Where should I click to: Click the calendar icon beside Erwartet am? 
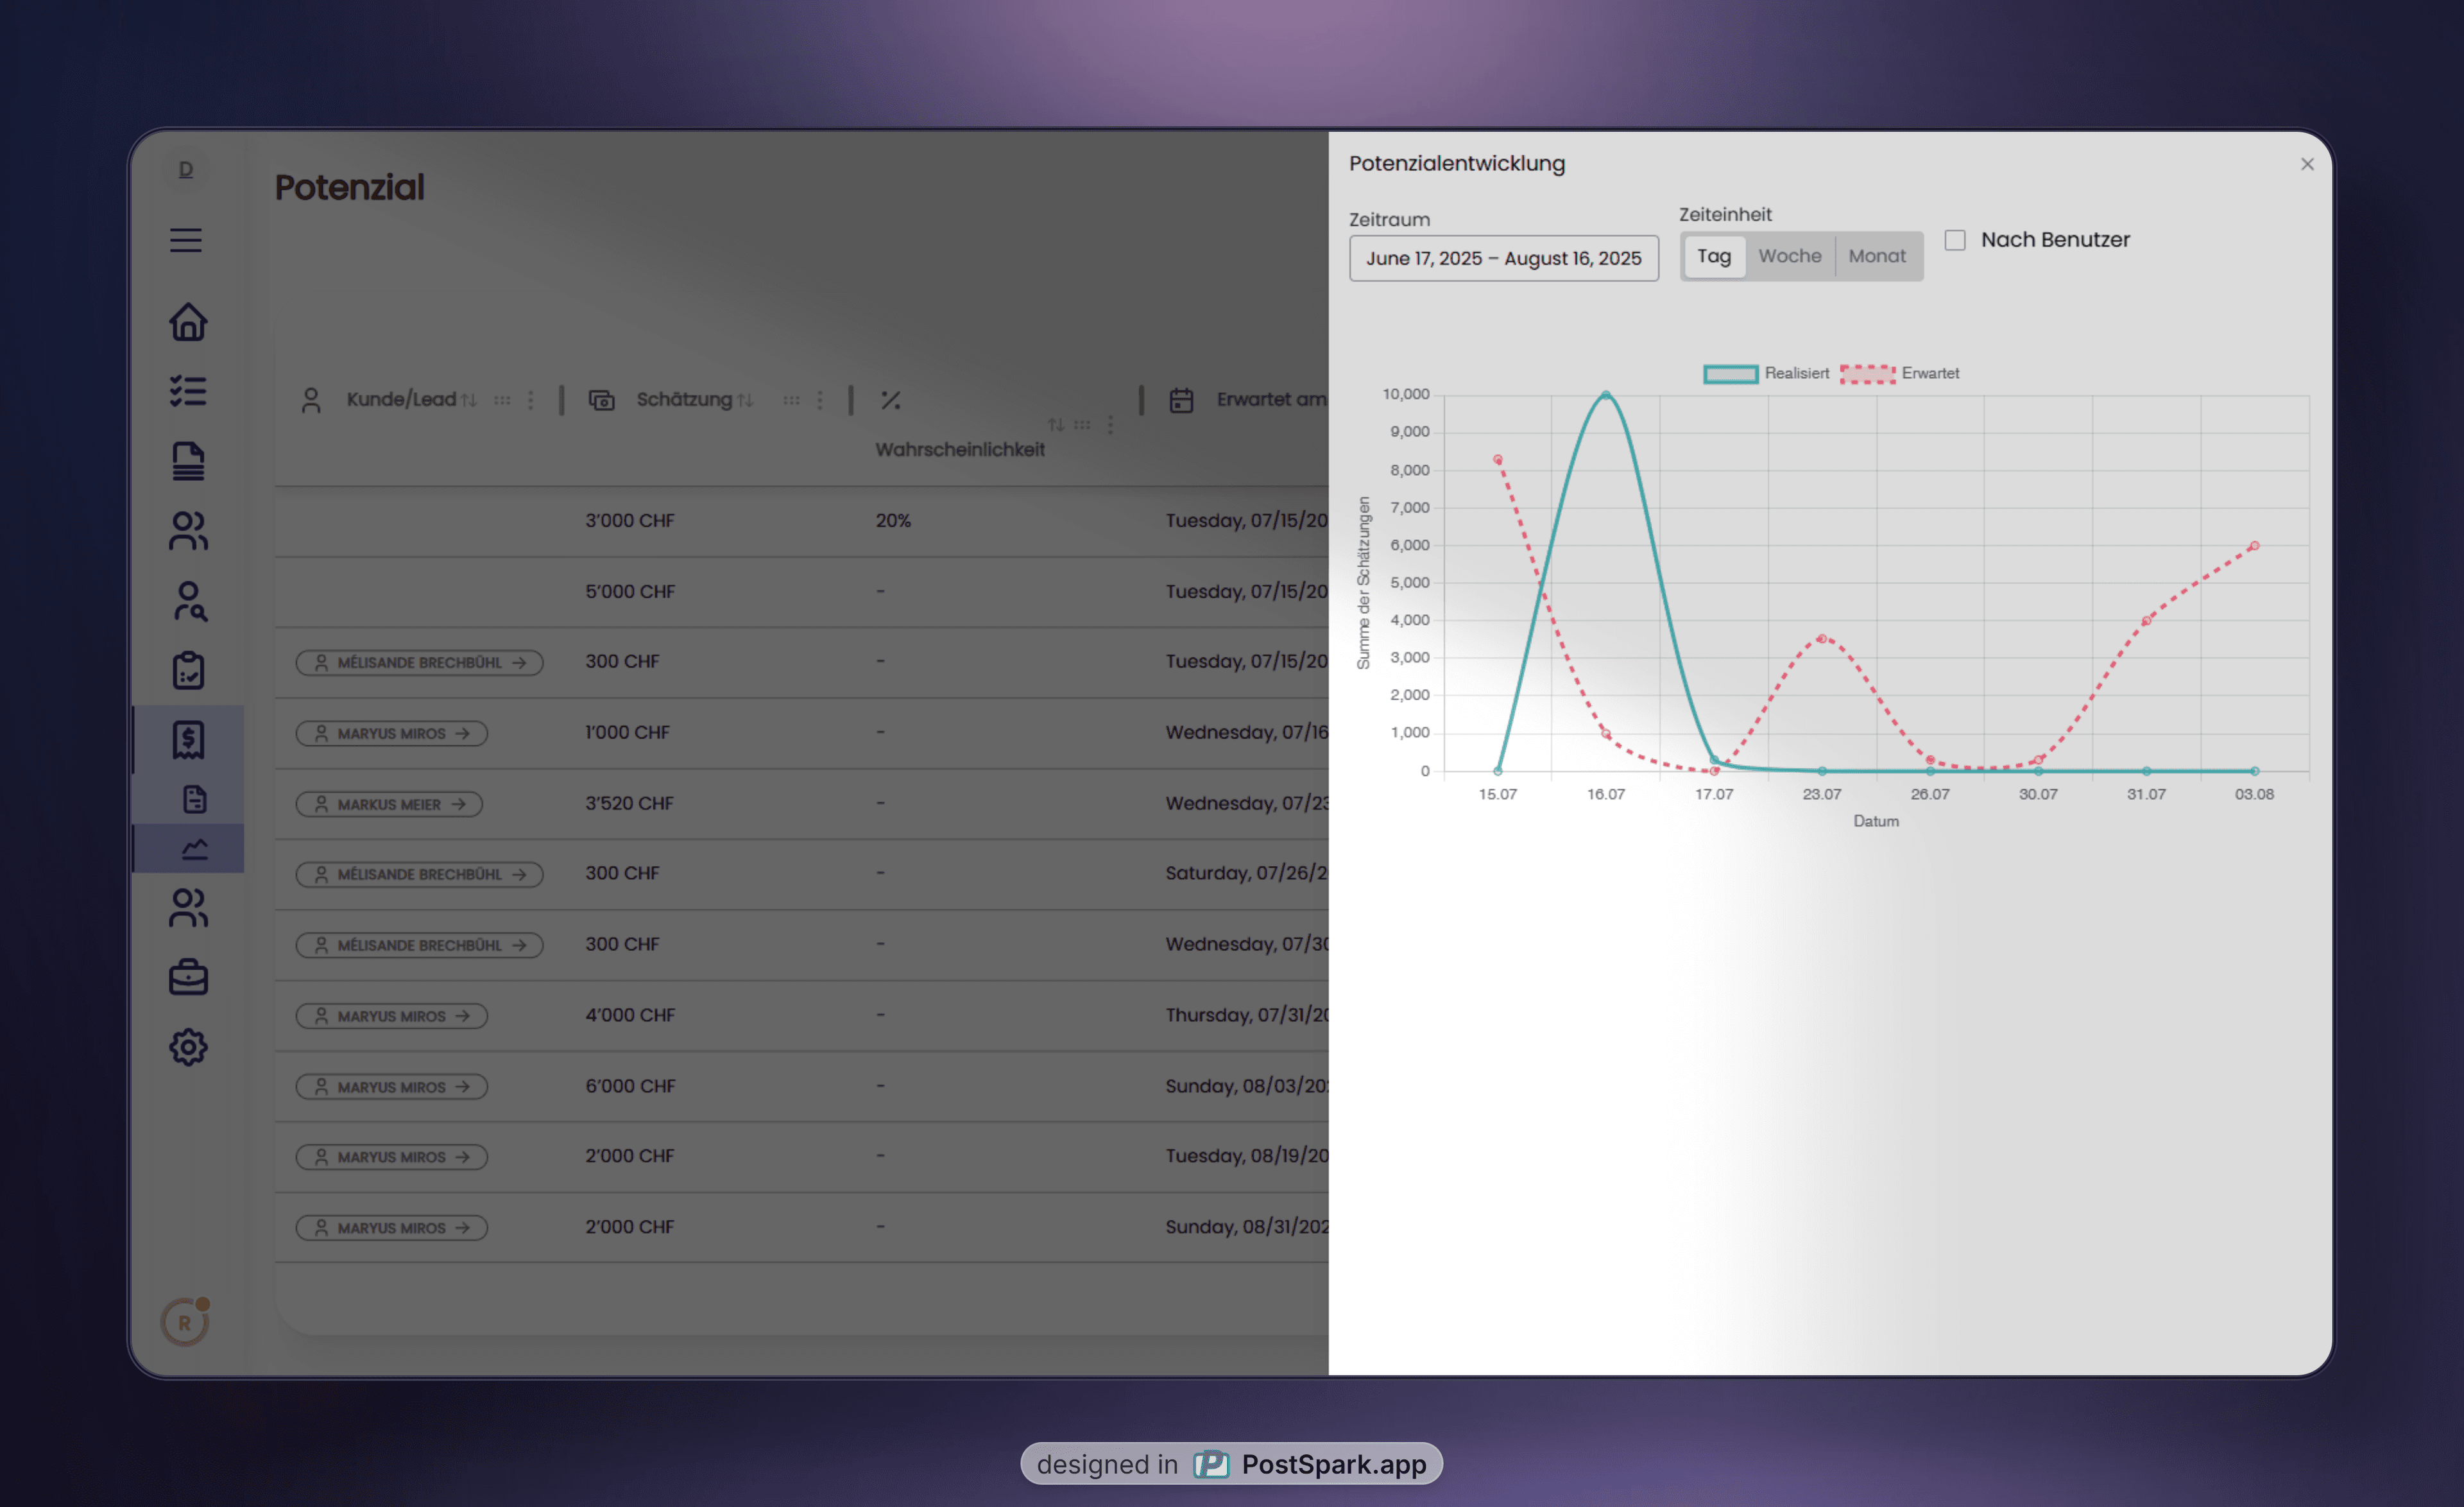click(x=1181, y=400)
